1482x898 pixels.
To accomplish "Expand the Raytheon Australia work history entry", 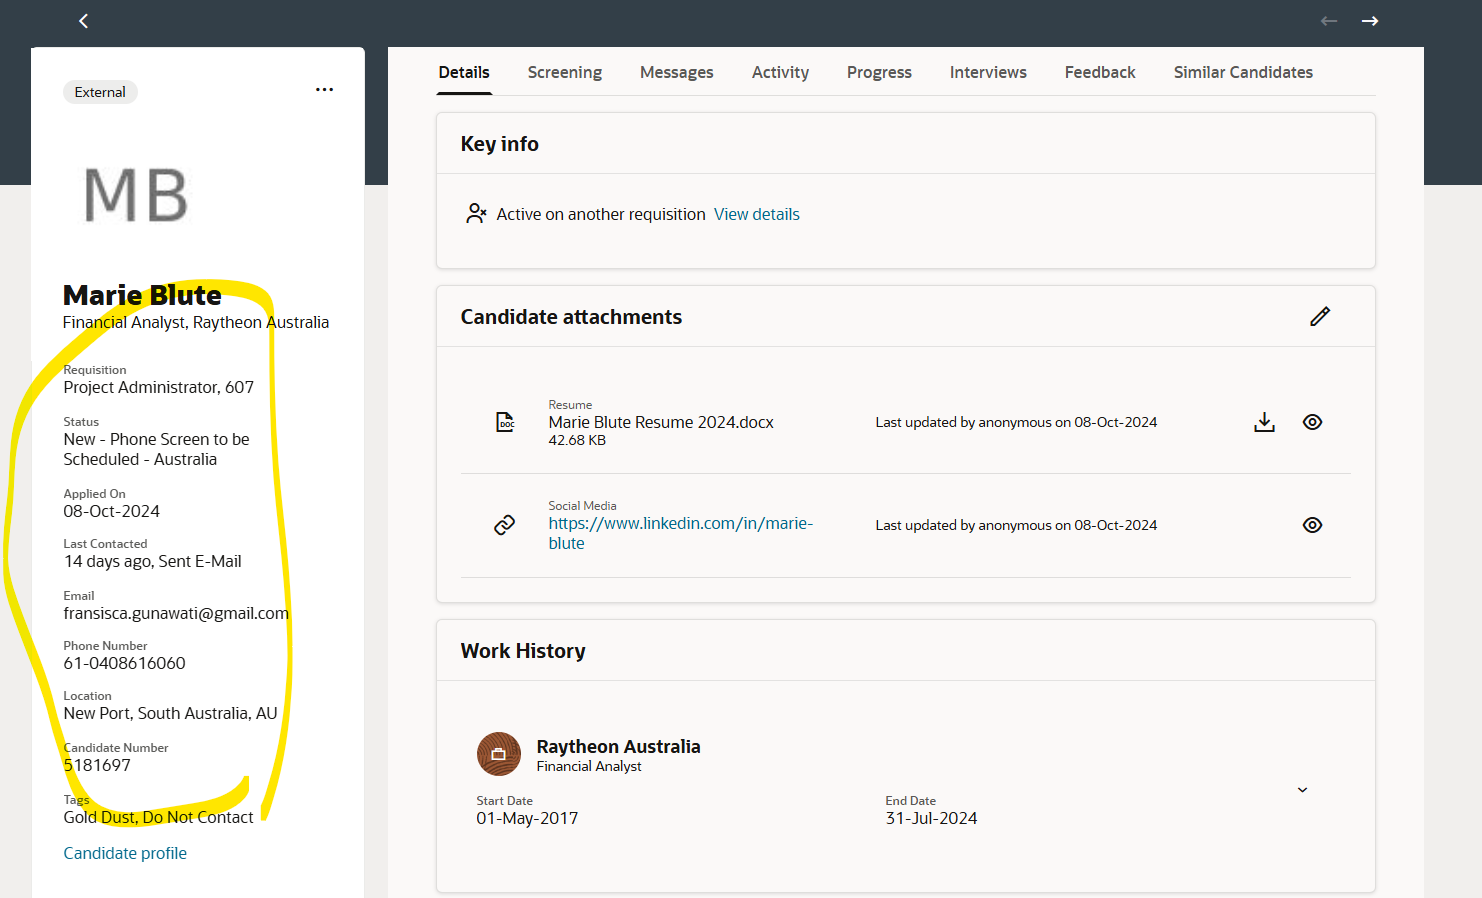I will click(x=1302, y=790).
